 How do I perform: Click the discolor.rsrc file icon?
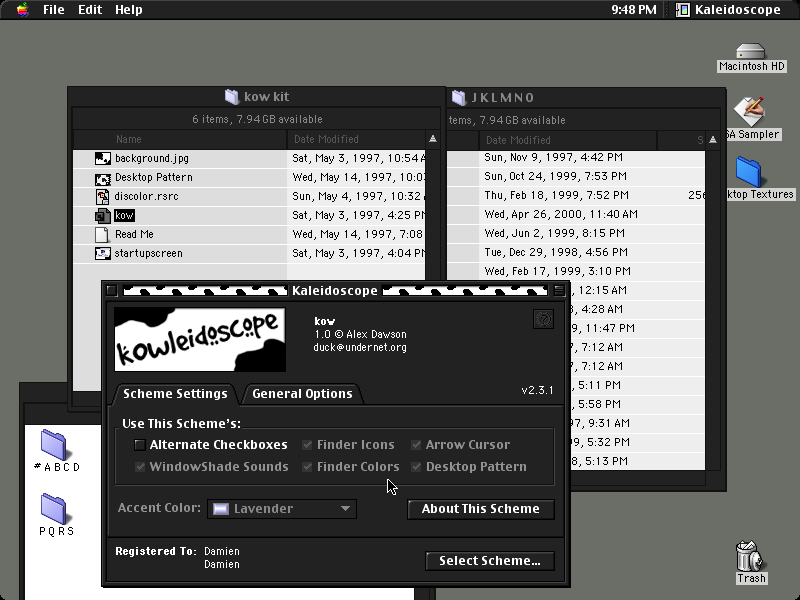pos(103,196)
